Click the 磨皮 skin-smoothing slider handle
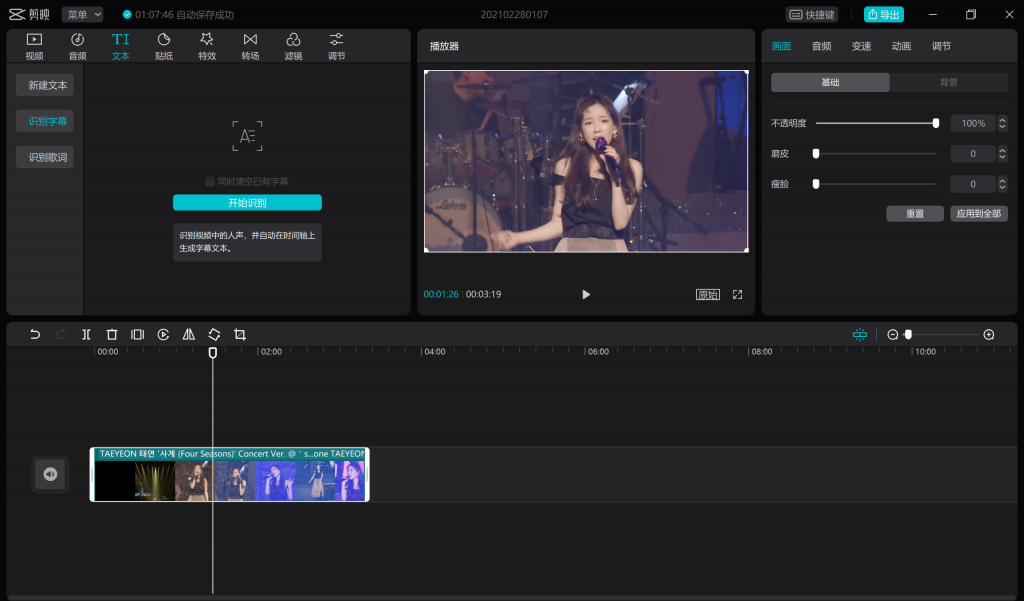 pyautogui.click(x=816, y=154)
